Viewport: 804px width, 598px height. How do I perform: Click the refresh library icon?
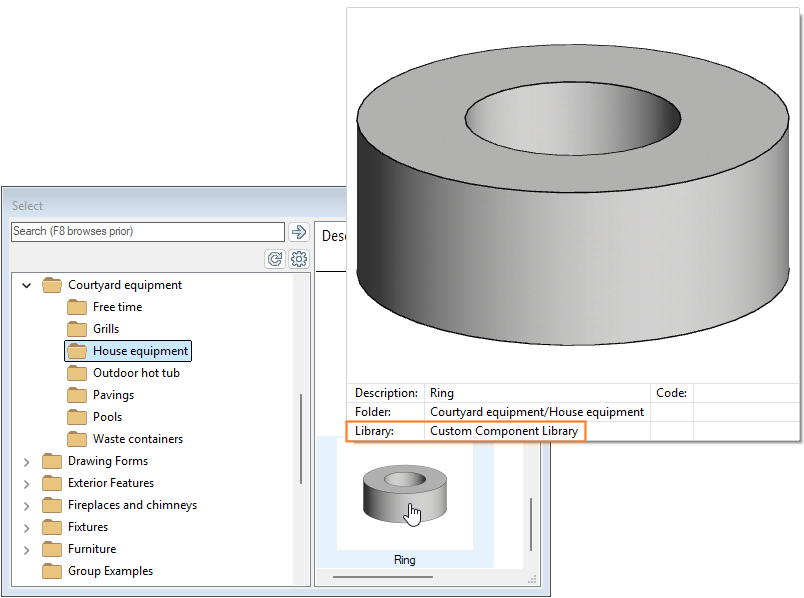pyautogui.click(x=274, y=259)
